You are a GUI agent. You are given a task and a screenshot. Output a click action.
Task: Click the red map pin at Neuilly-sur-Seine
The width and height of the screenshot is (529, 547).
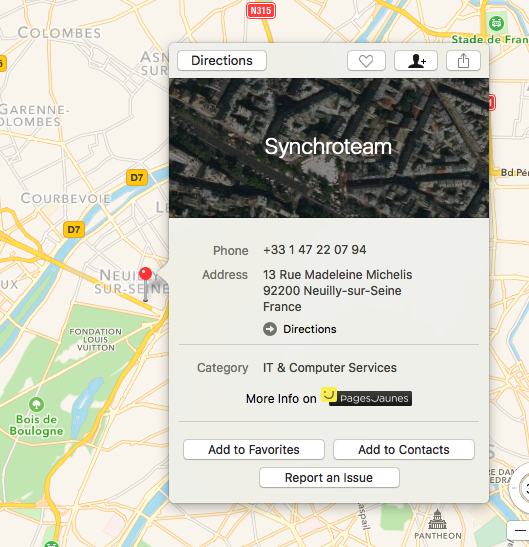click(x=146, y=274)
